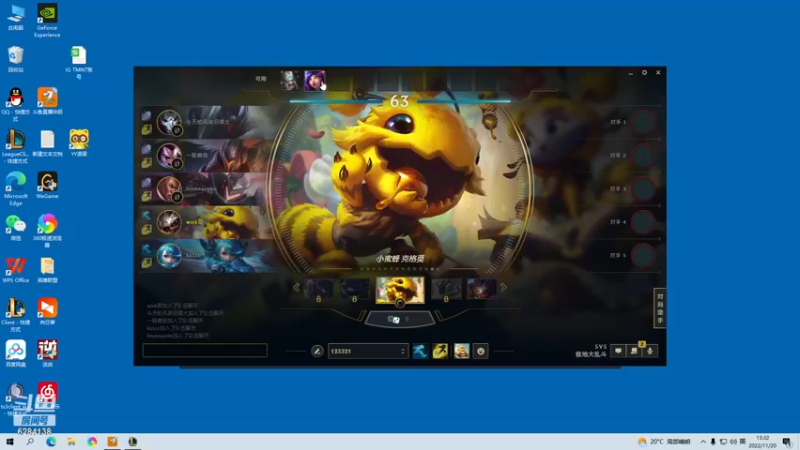
Task: Edit rune page with pencil icon
Action: 317,351
